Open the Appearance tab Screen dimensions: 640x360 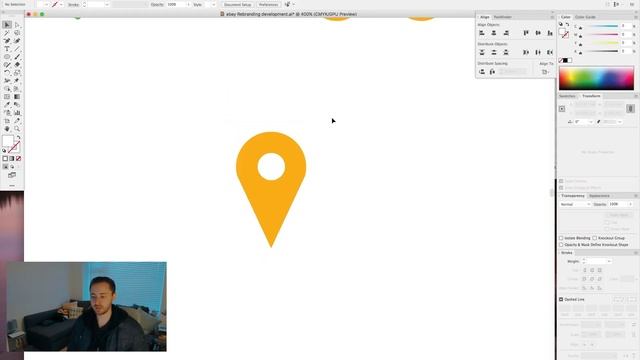coord(599,196)
